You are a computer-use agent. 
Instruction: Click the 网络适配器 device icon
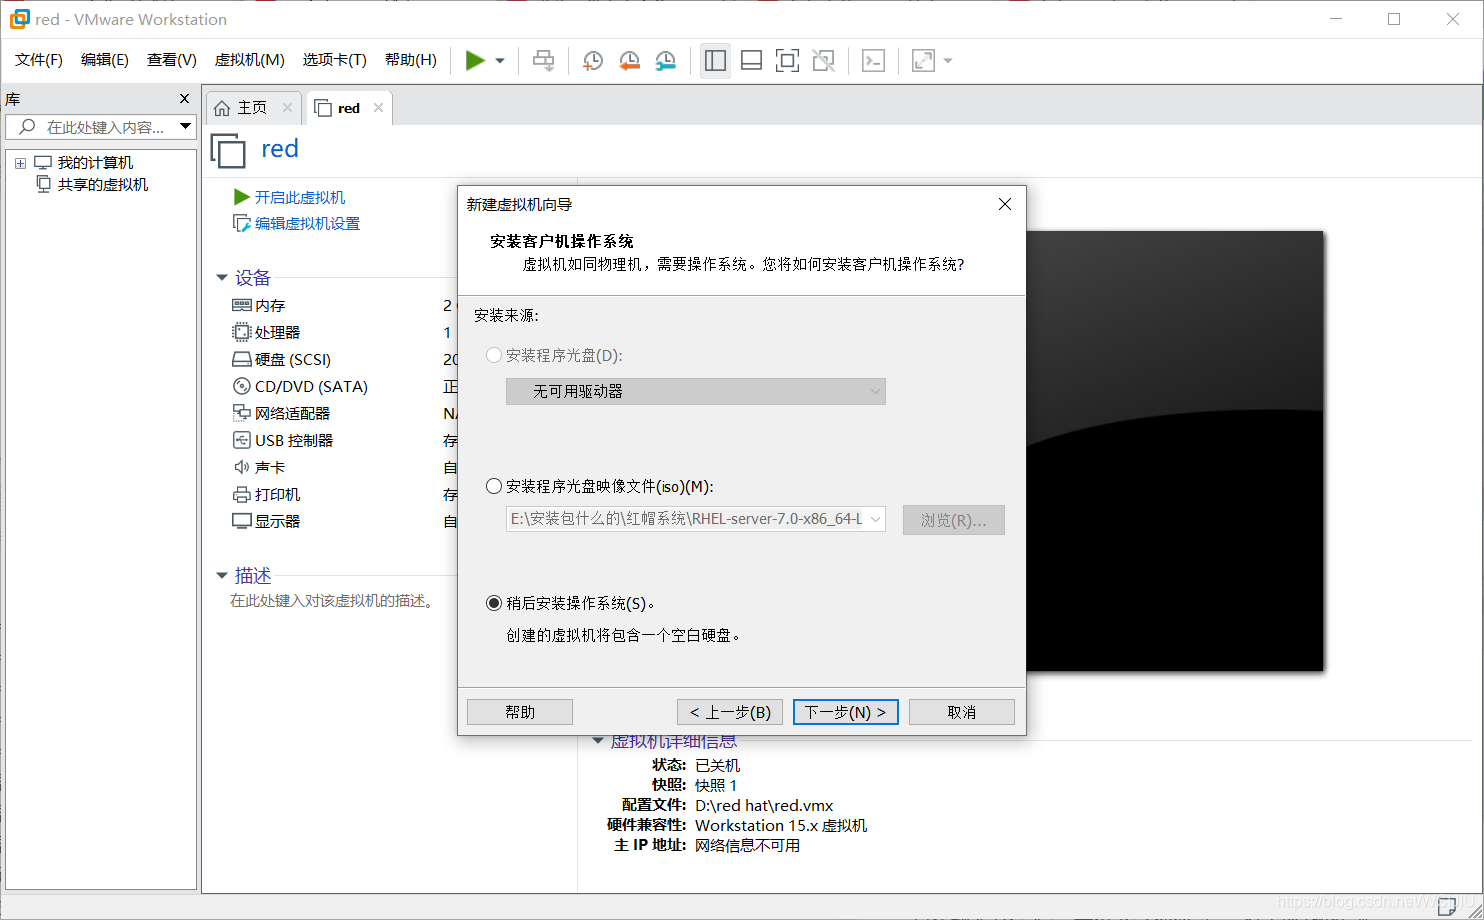(241, 414)
